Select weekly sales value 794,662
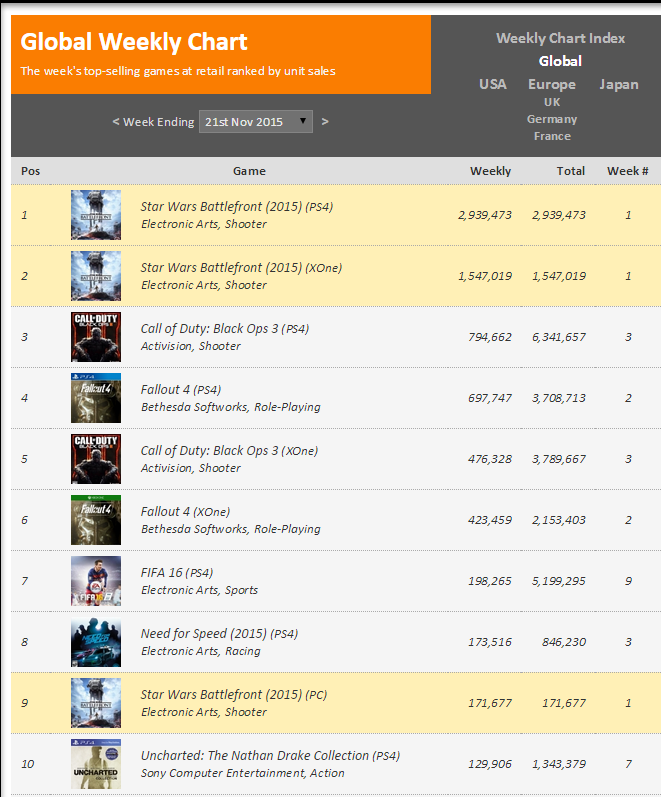The image size is (661, 797). click(x=490, y=337)
